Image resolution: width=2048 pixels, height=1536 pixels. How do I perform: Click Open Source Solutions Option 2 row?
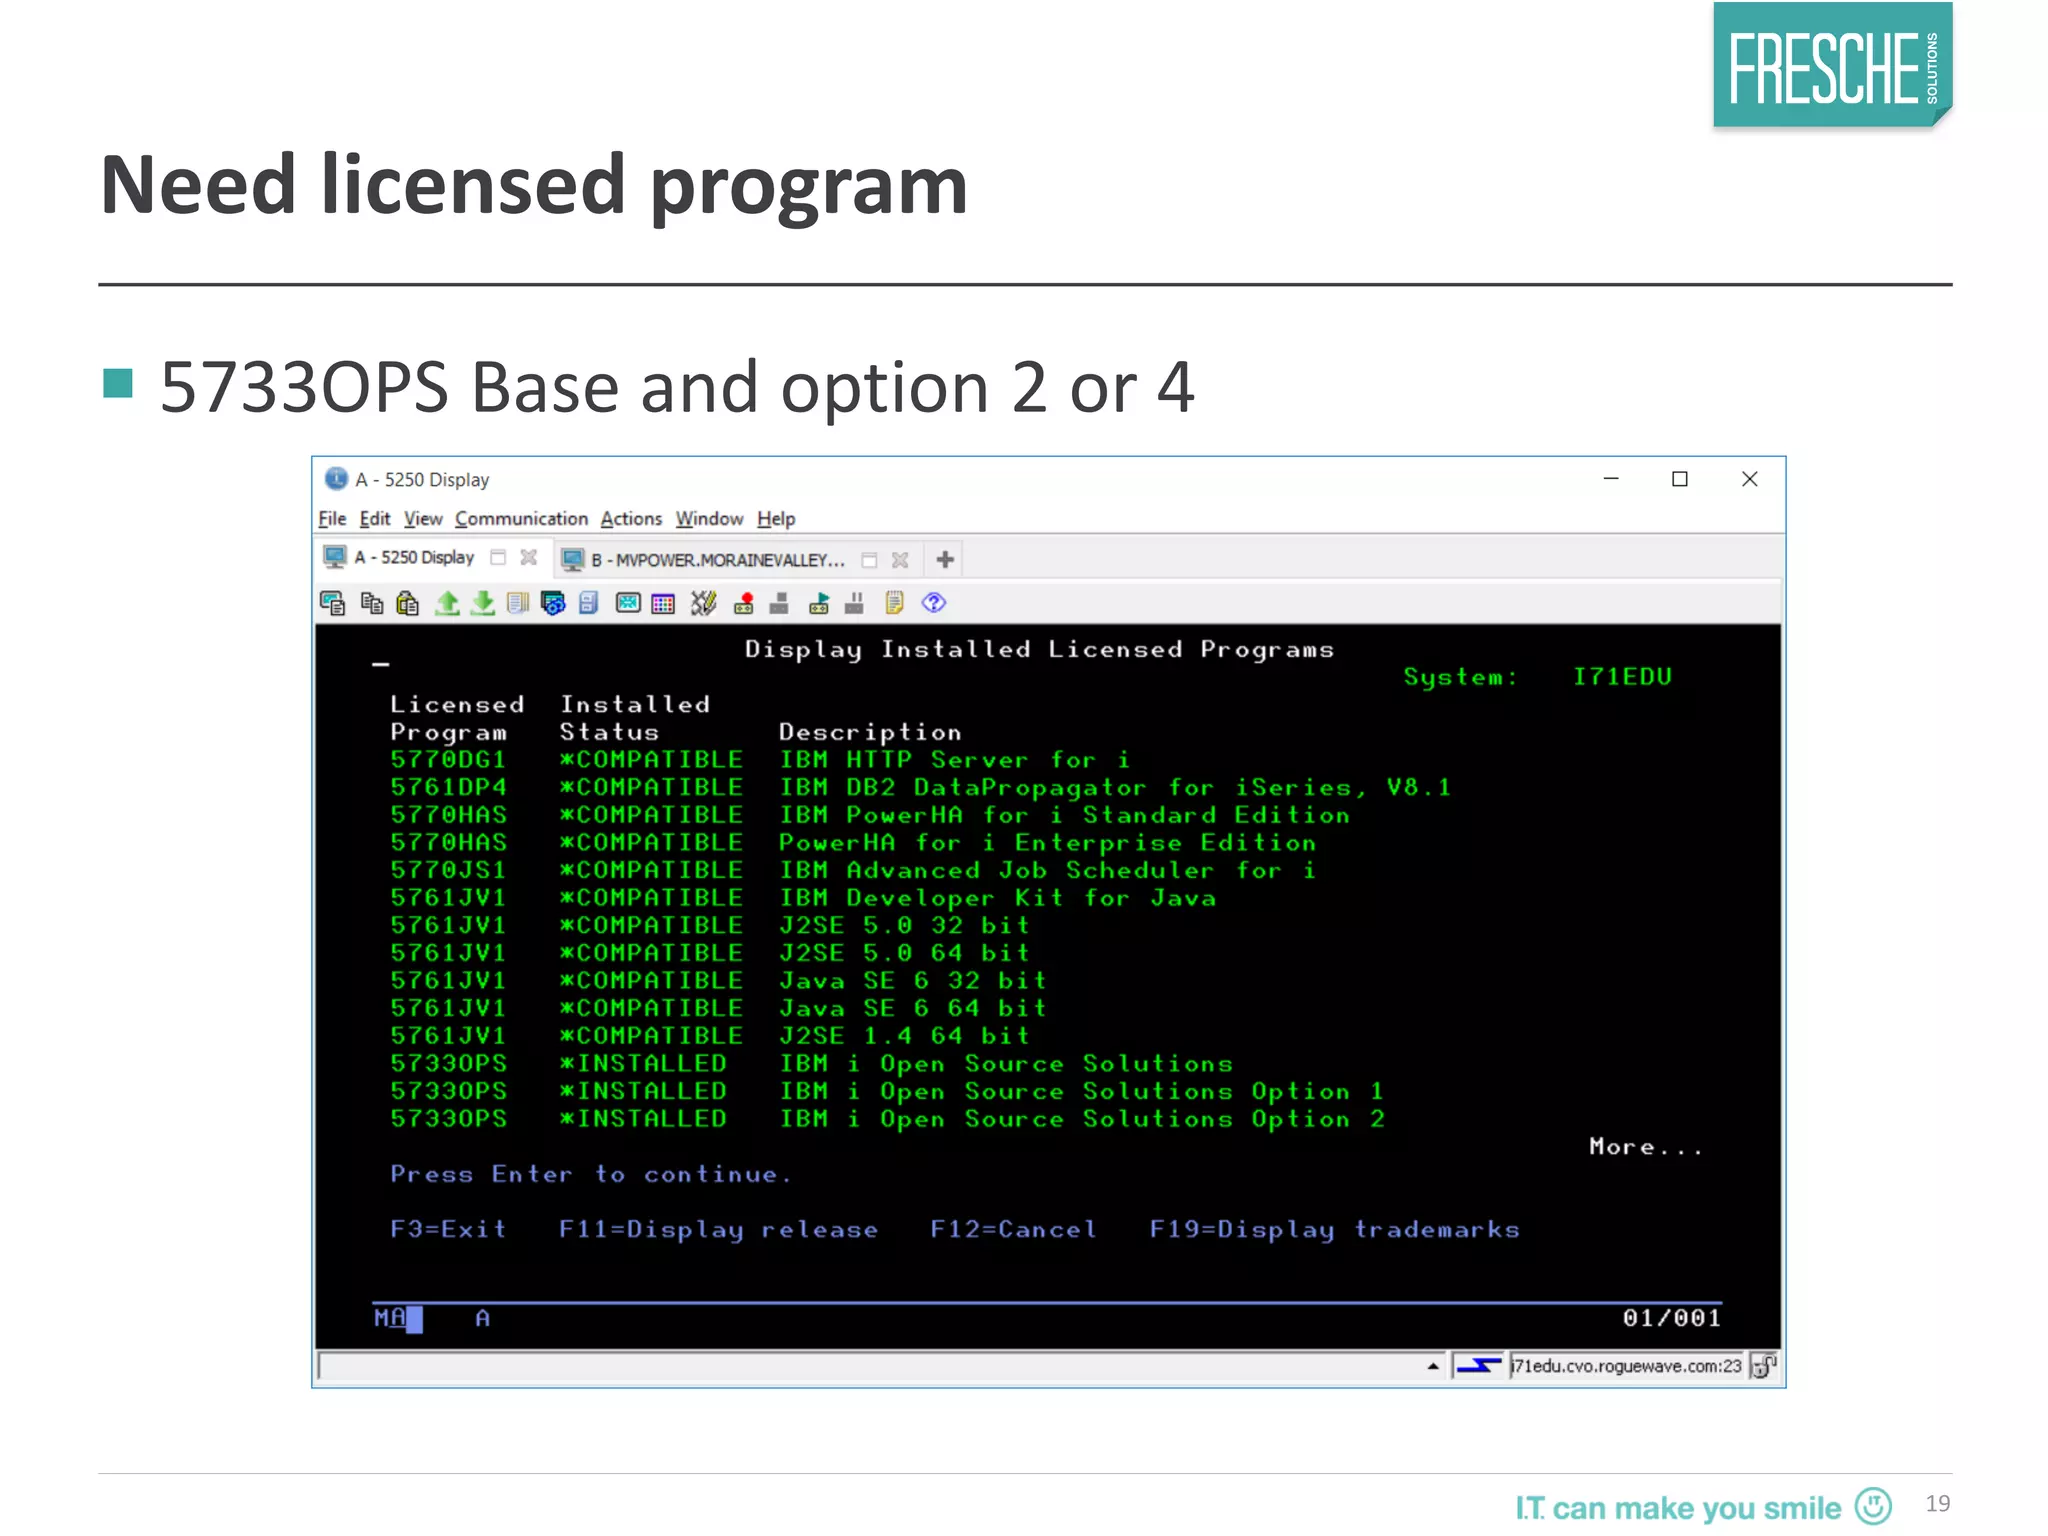[x=887, y=1119]
